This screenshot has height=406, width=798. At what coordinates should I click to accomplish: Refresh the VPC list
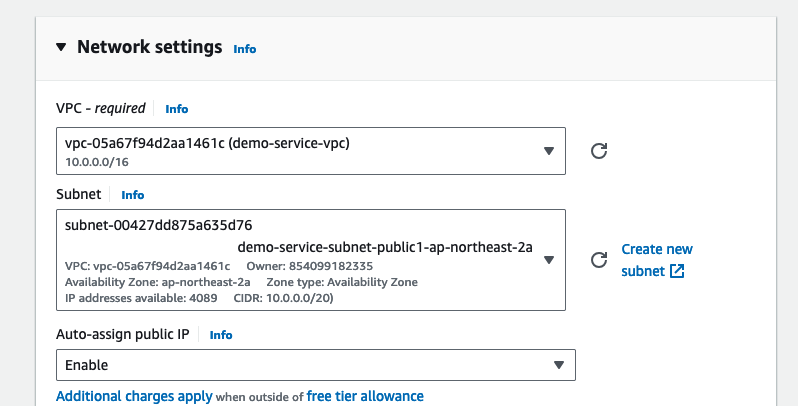pos(599,151)
